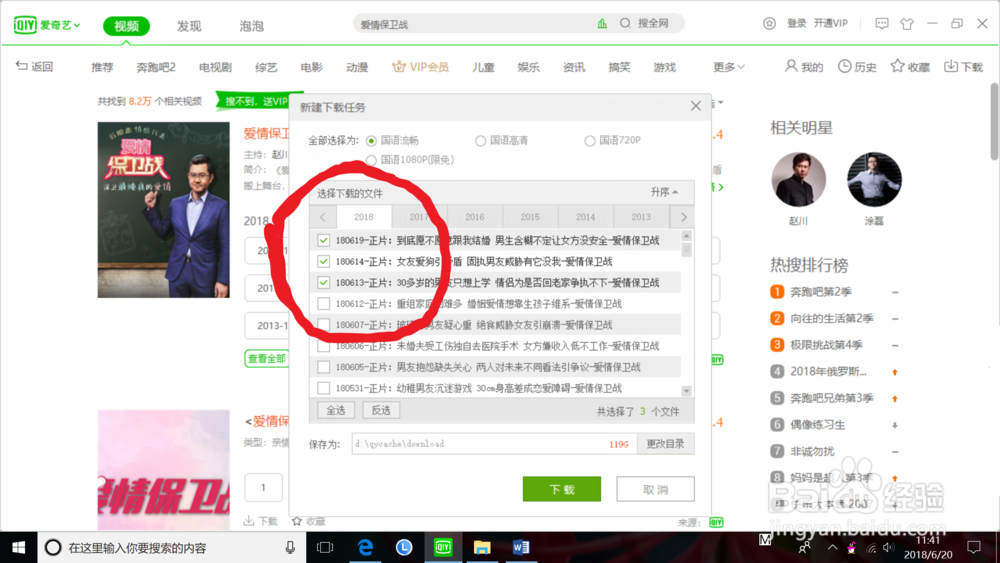Select 国语1080P(限免) radio

[372, 160]
